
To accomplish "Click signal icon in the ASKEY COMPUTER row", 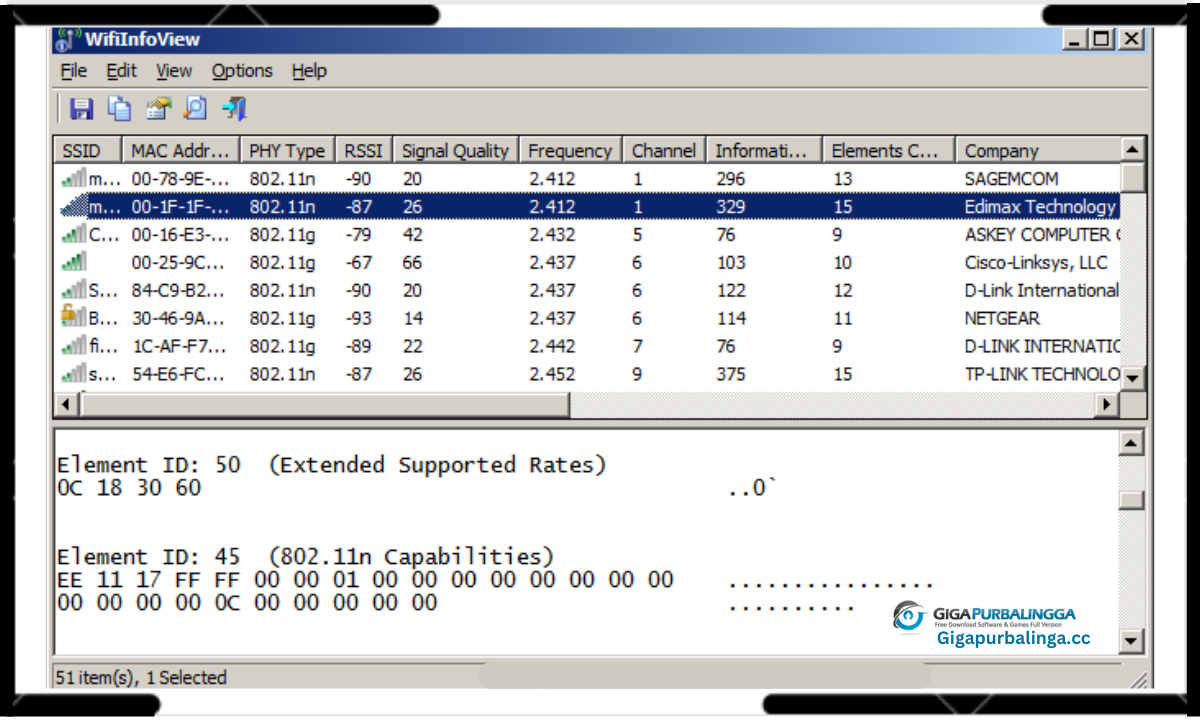I will pyautogui.click(x=73, y=235).
